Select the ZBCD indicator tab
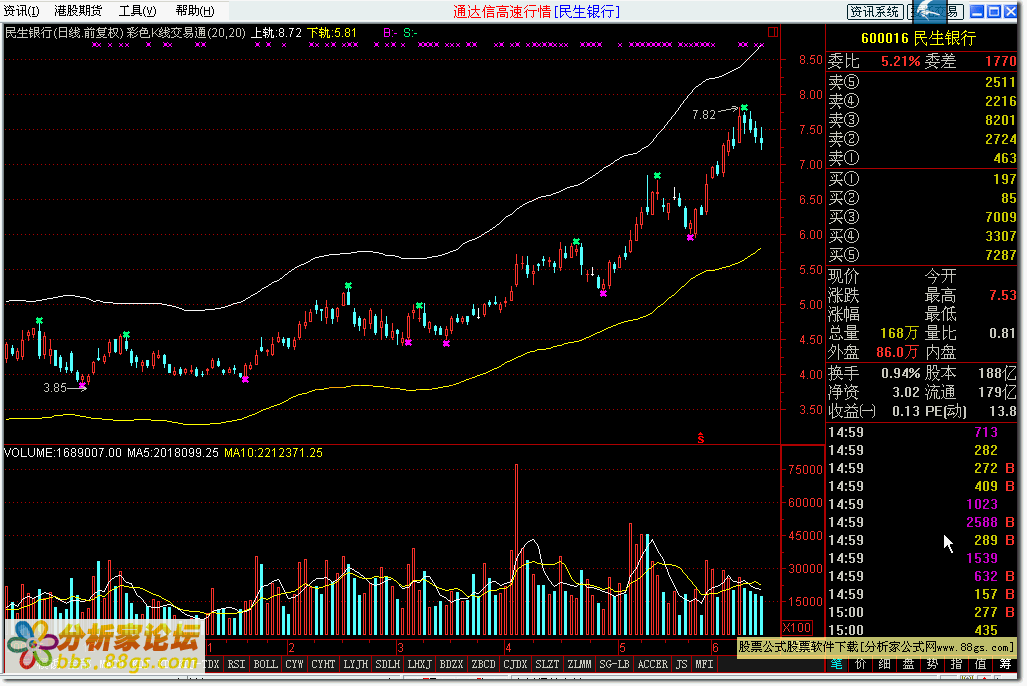 click(x=483, y=664)
